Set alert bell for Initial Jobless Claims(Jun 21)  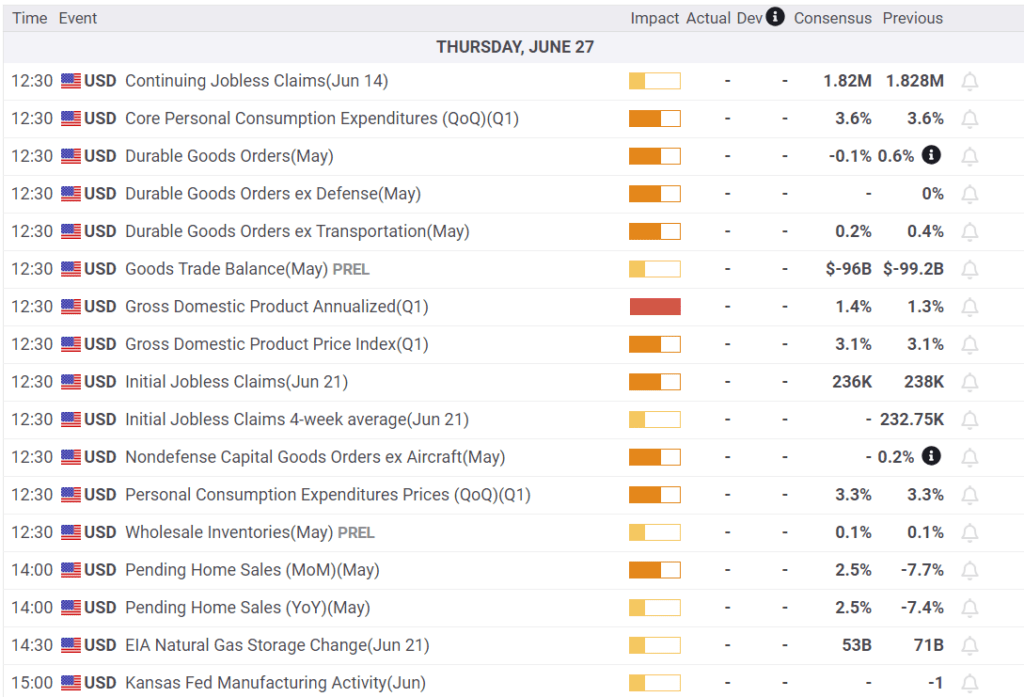[970, 382]
